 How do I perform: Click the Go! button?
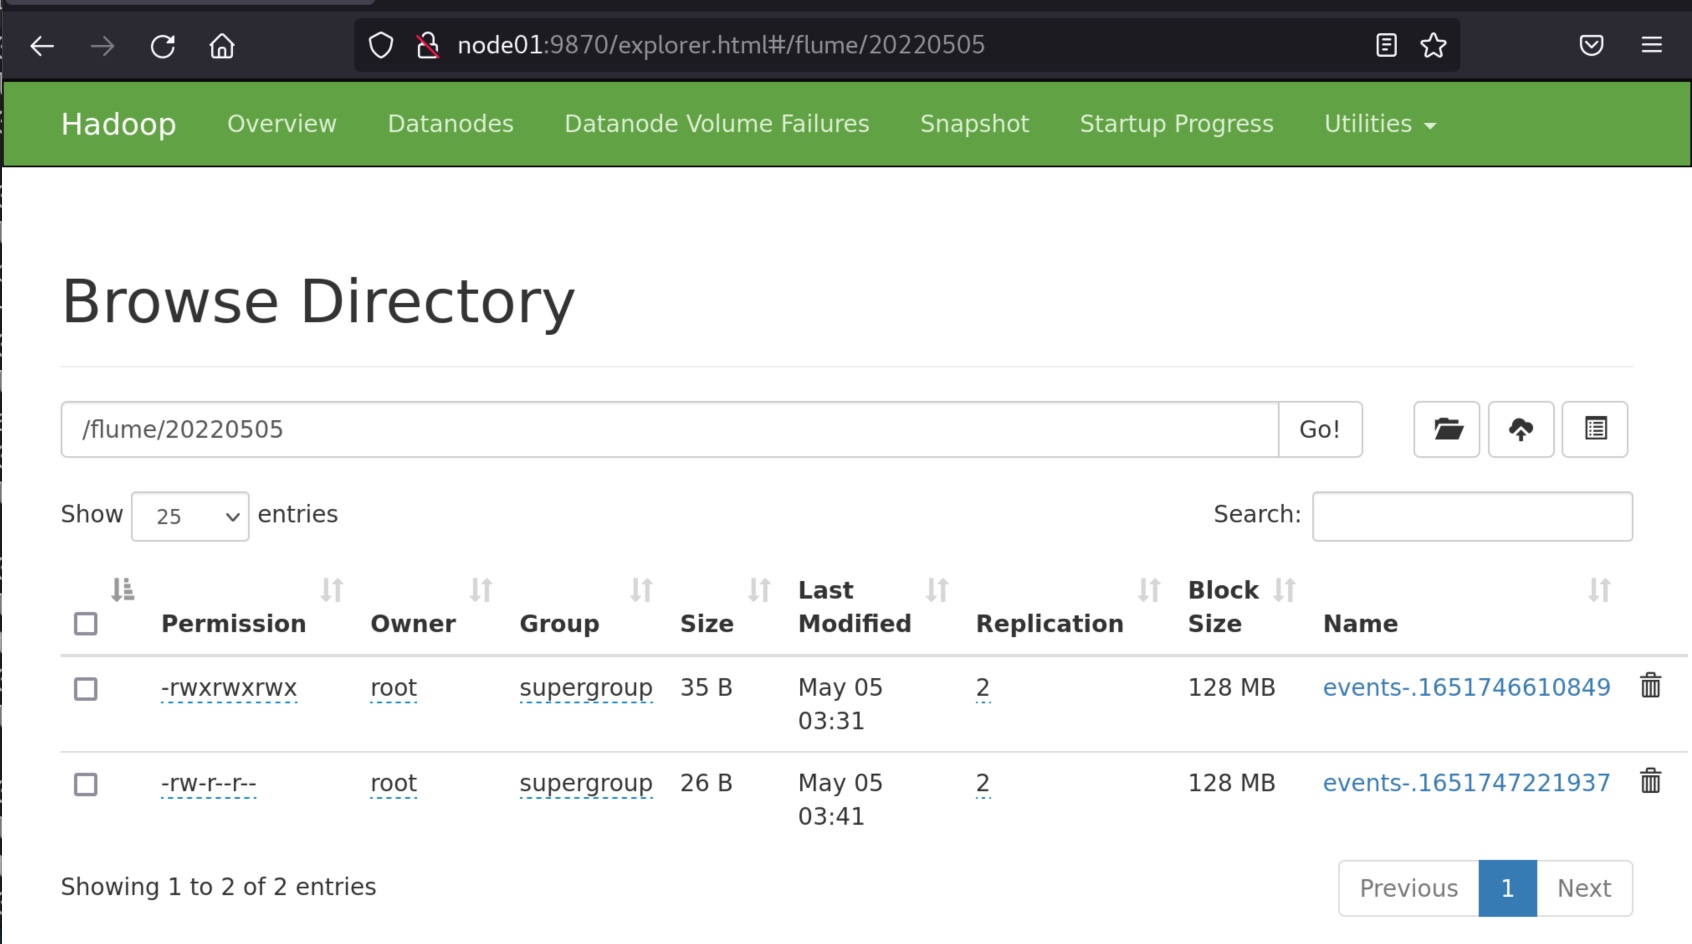(x=1320, y=429)
